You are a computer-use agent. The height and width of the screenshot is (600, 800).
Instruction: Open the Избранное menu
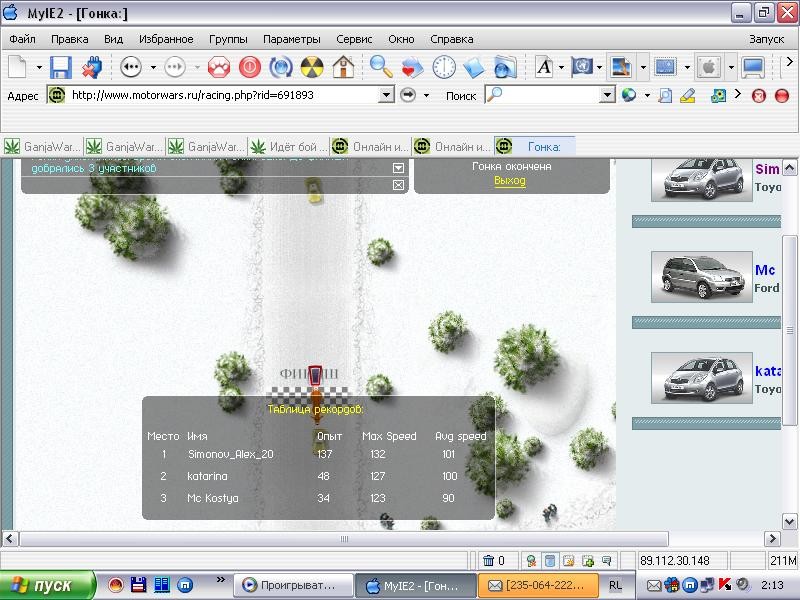166,39
